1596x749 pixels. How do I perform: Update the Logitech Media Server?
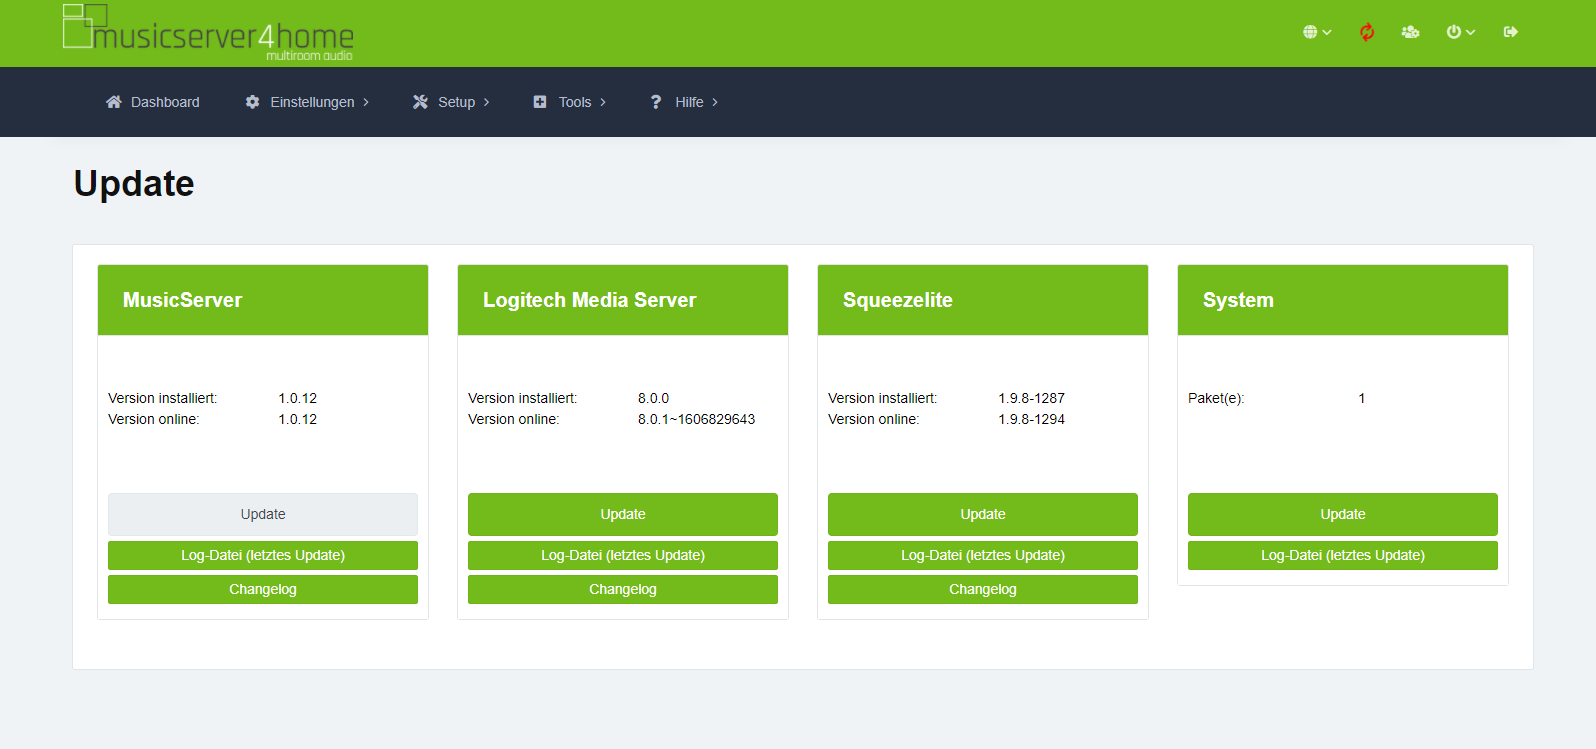click(x=622, y=514)
